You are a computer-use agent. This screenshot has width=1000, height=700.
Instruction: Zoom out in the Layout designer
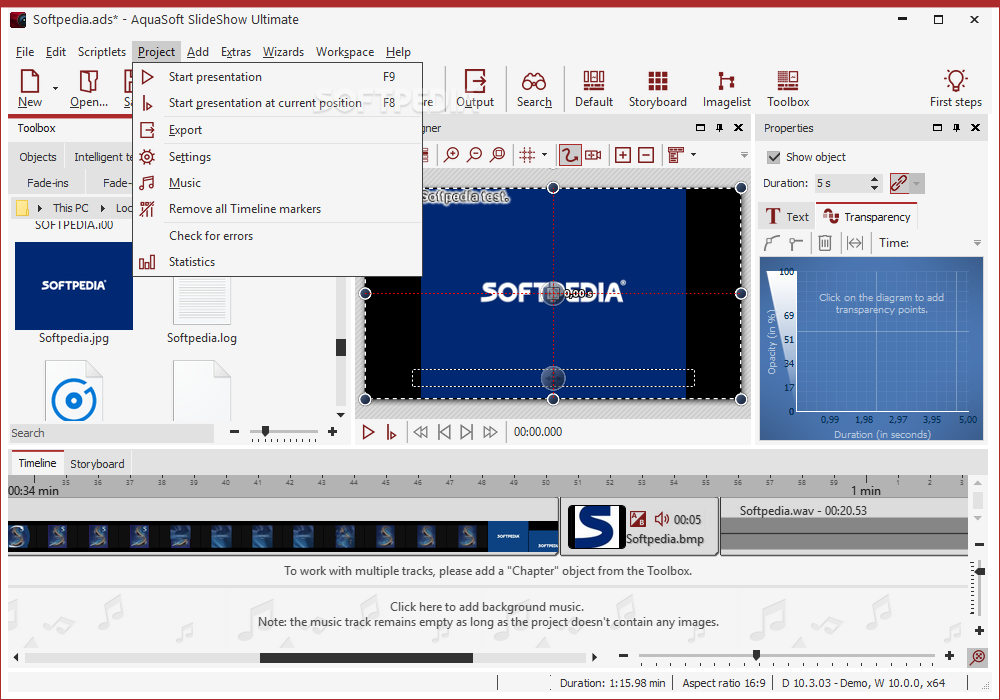coord(474,155)
